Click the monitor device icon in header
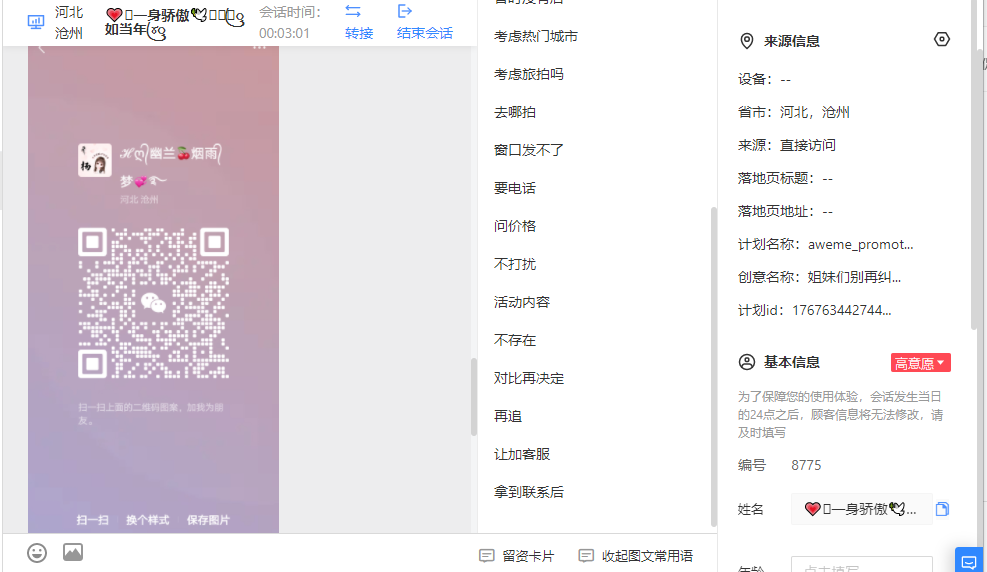This screenshot has height=572, width=987. pyautogui.click(x=36, y=22)
